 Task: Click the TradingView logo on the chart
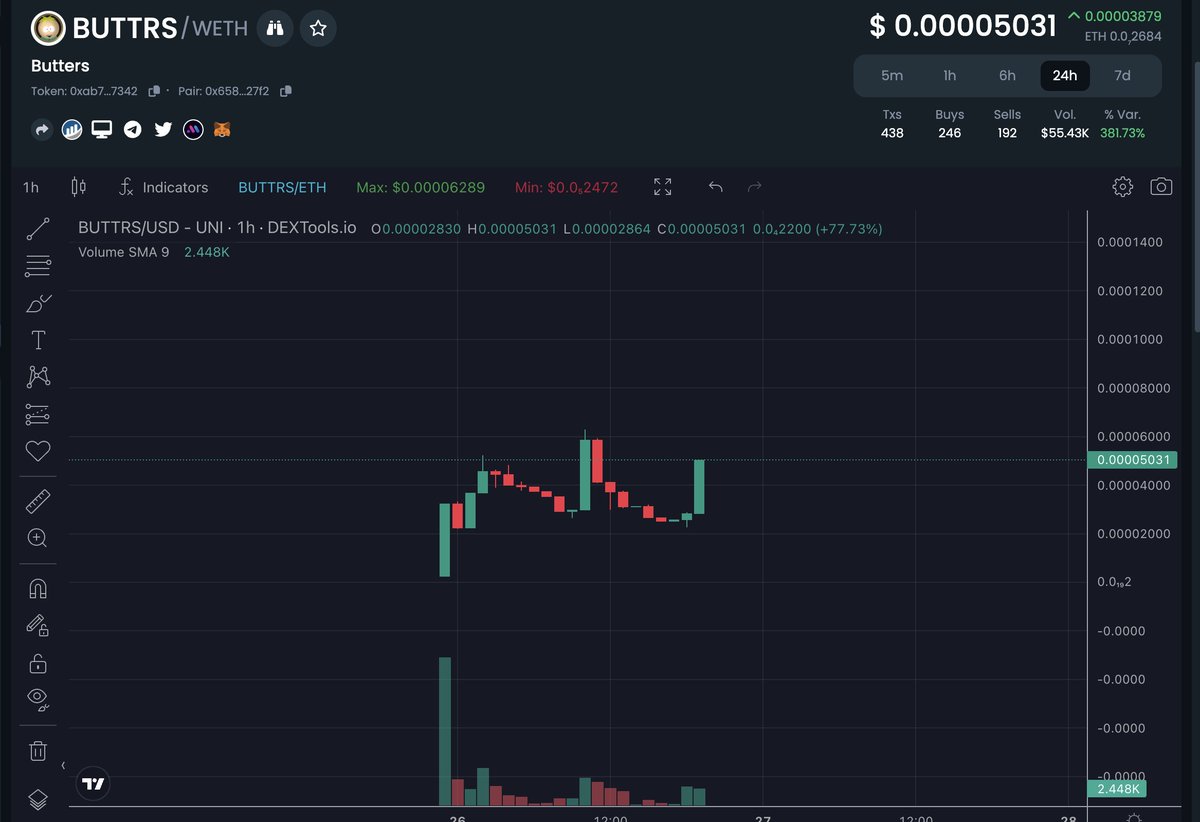click(93, 784)
